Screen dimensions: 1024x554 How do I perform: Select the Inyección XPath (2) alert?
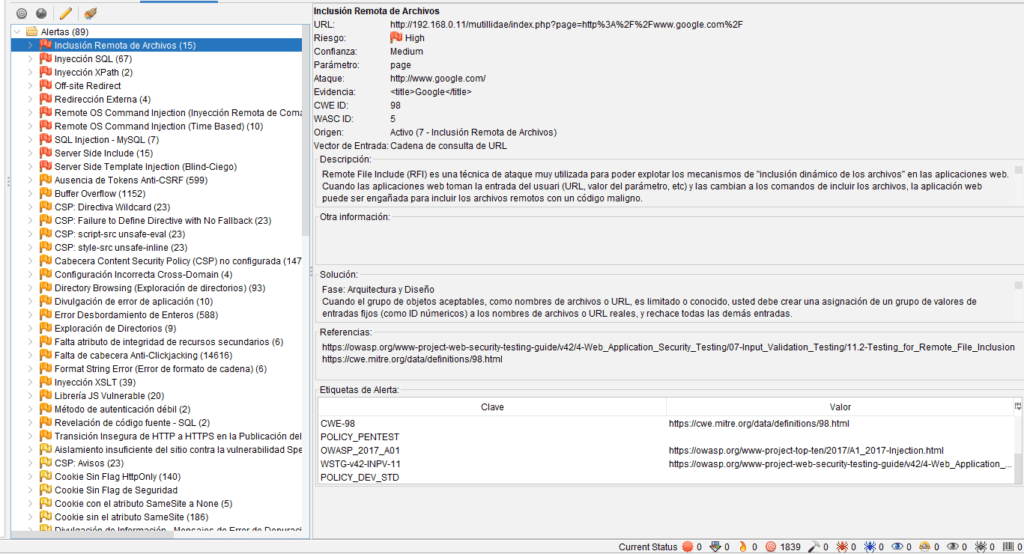pyautogui.click(x=93, y=72)
